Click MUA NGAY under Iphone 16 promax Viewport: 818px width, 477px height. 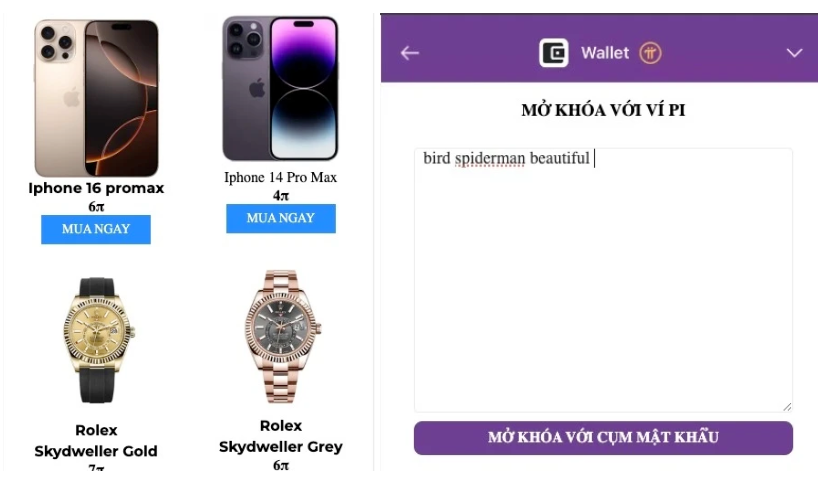click(96, 229)
